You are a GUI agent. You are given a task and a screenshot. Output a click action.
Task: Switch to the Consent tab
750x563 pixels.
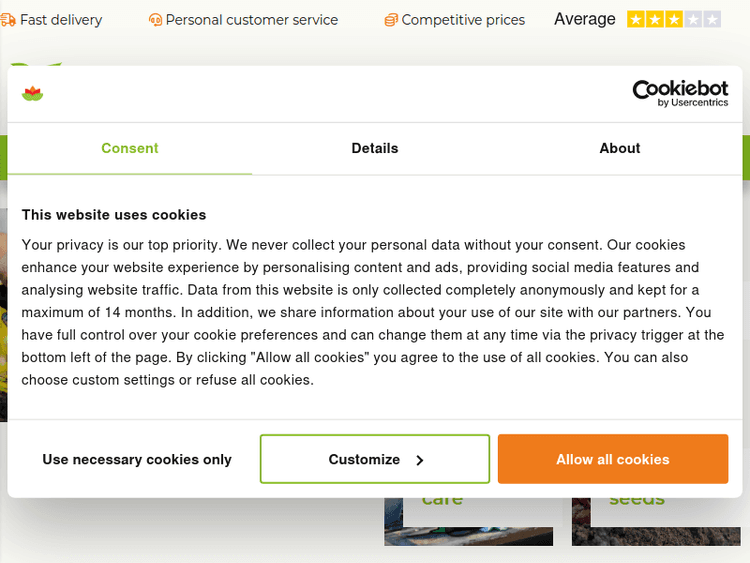click(130, 148)
